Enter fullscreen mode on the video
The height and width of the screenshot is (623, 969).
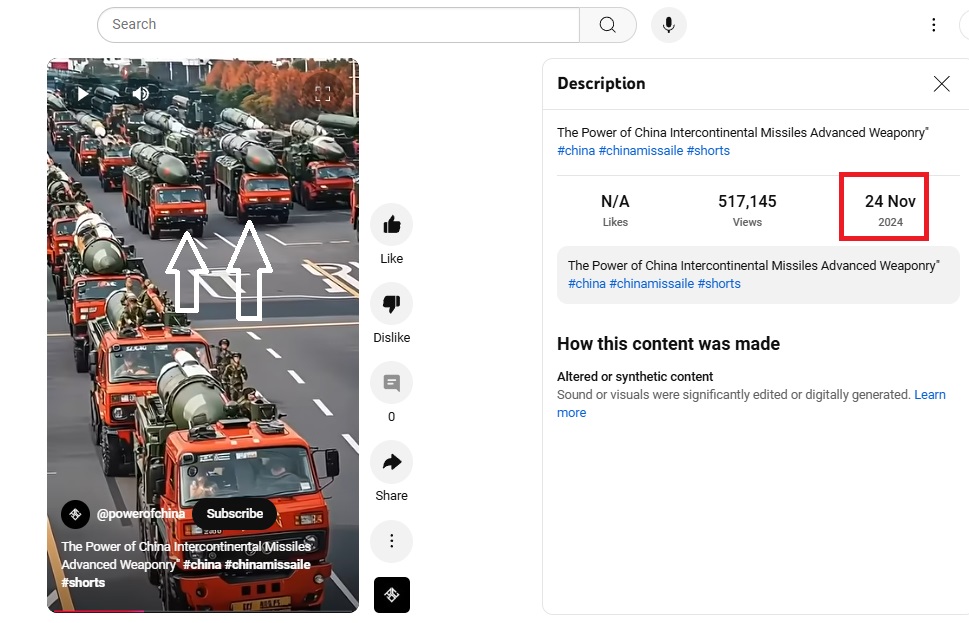tap(323, 94)
